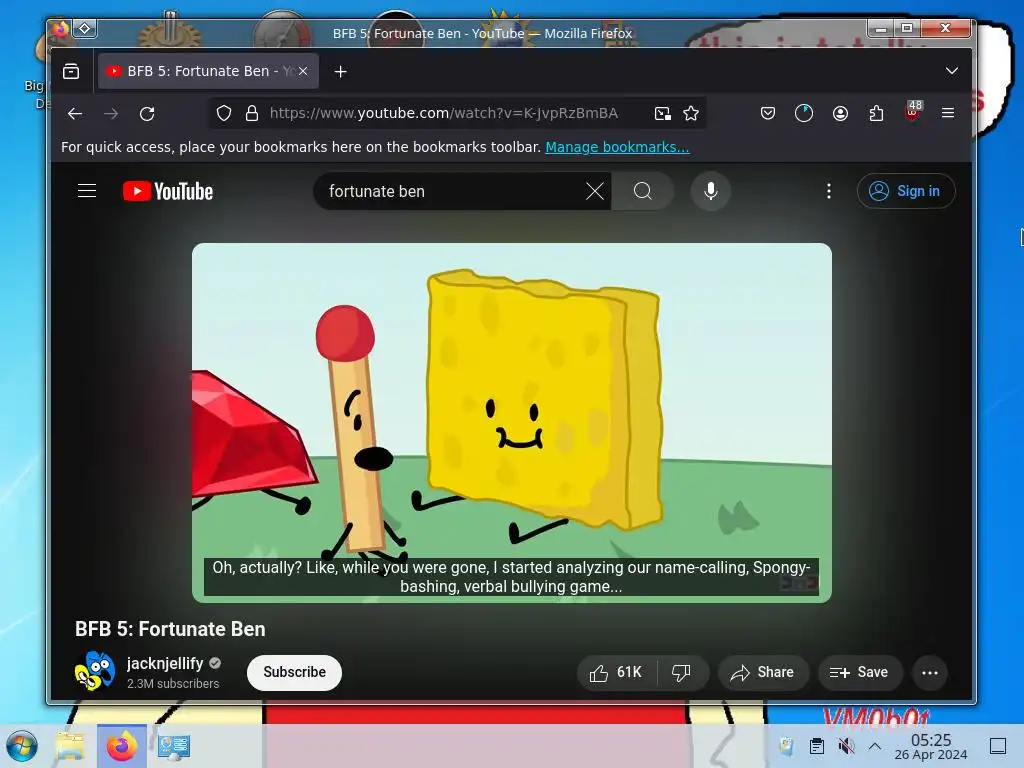Start voice search with microphone icon
This screenshot has width=1024, height=768.
(x=711, y=191)
